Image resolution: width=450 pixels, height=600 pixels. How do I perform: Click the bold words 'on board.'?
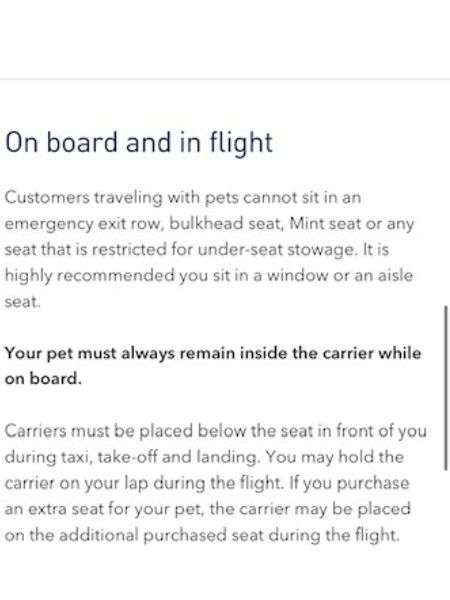43,379
